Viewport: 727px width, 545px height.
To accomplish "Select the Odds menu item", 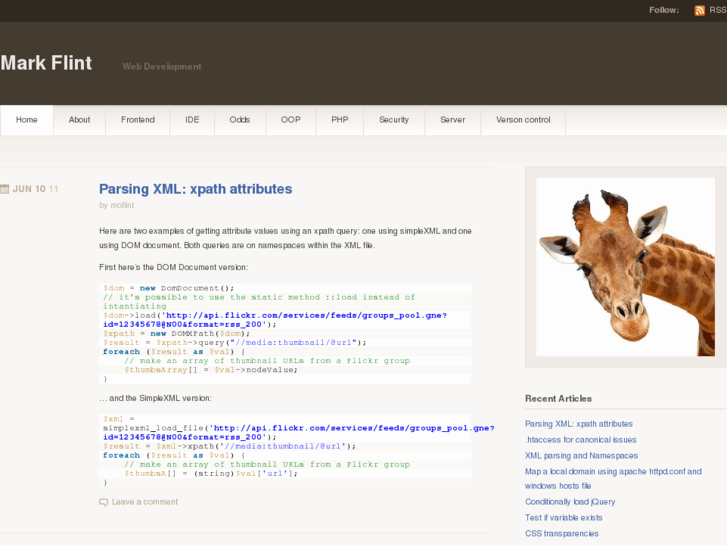I will tap(240, 120).
